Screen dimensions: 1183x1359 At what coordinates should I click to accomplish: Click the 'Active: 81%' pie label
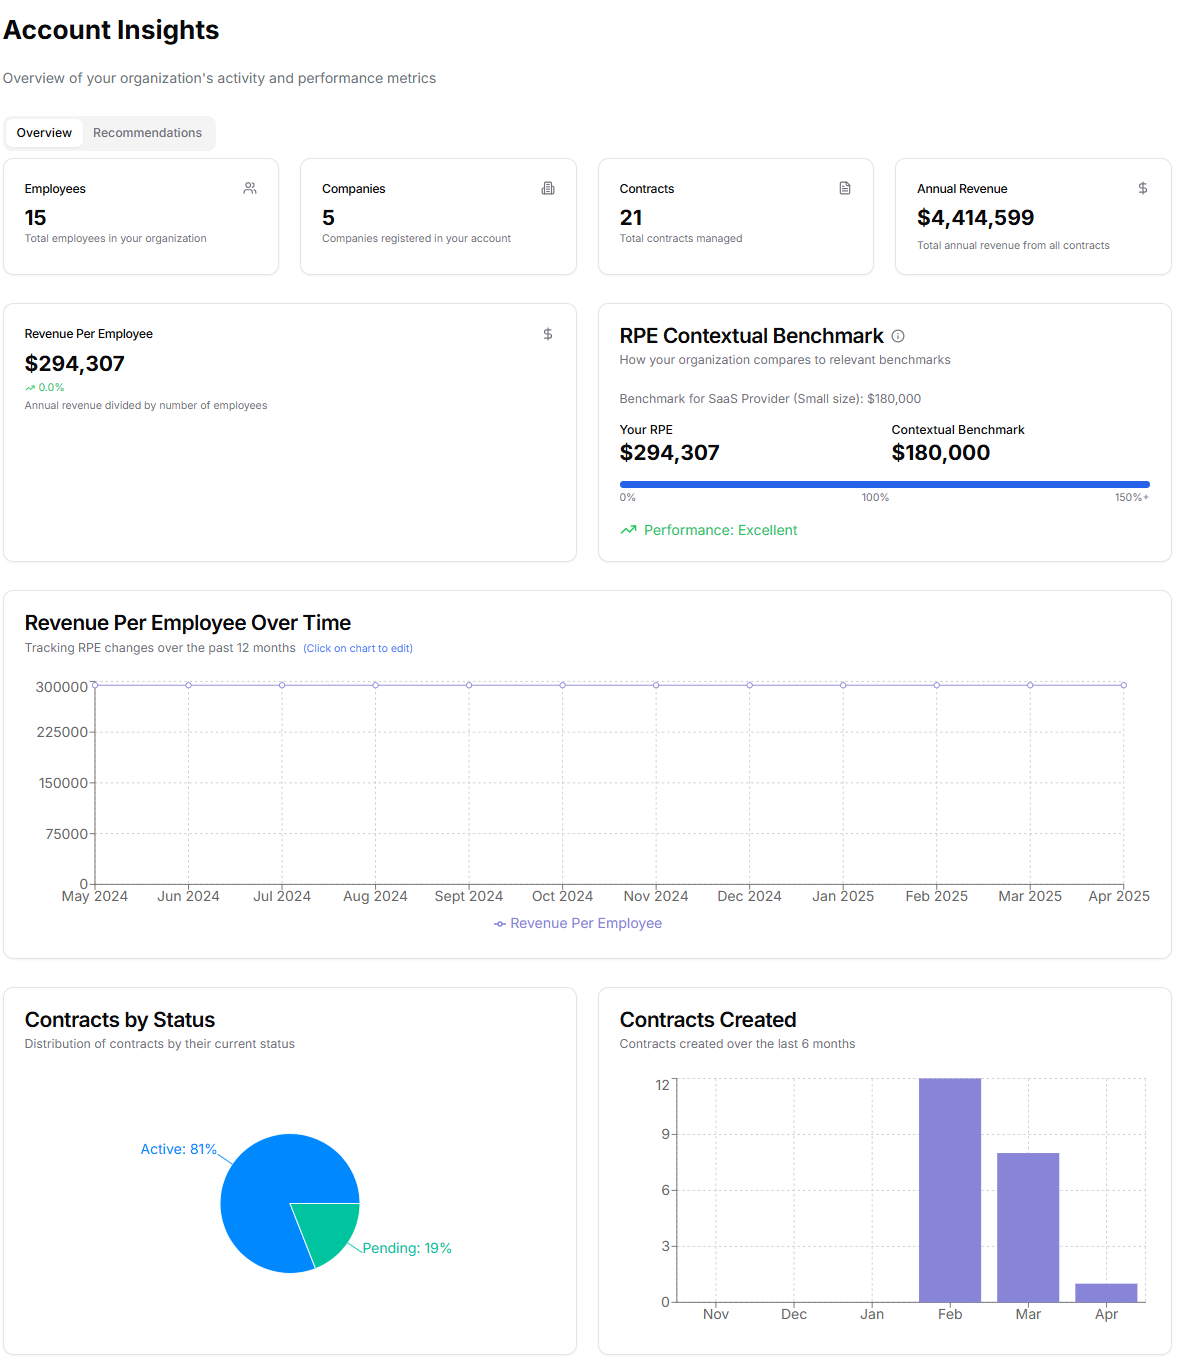(179, 1150)
